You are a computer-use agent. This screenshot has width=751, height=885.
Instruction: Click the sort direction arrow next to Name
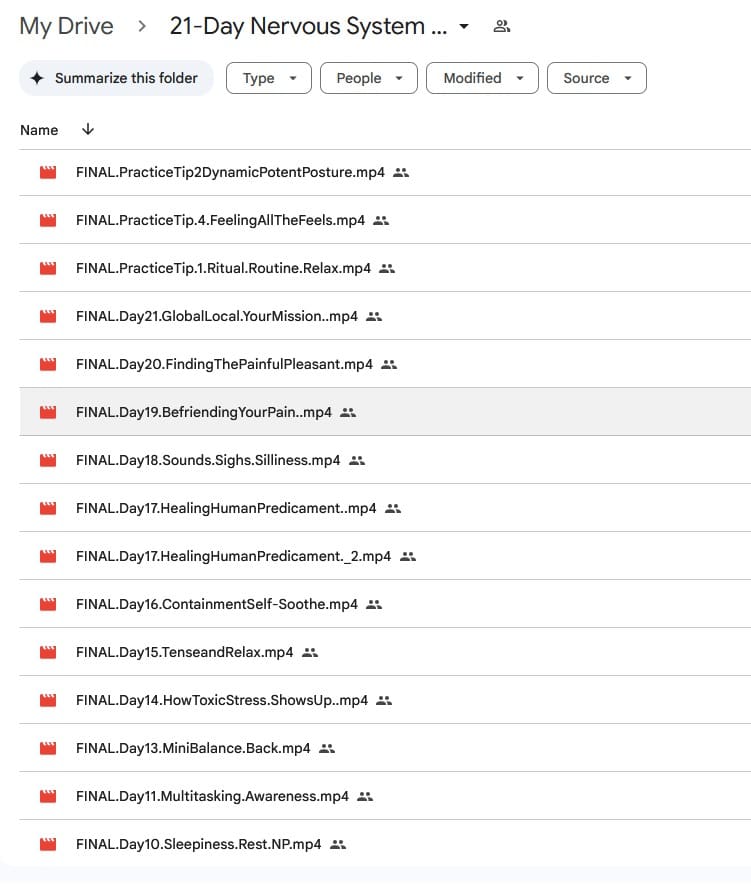[x=88, y=130]
